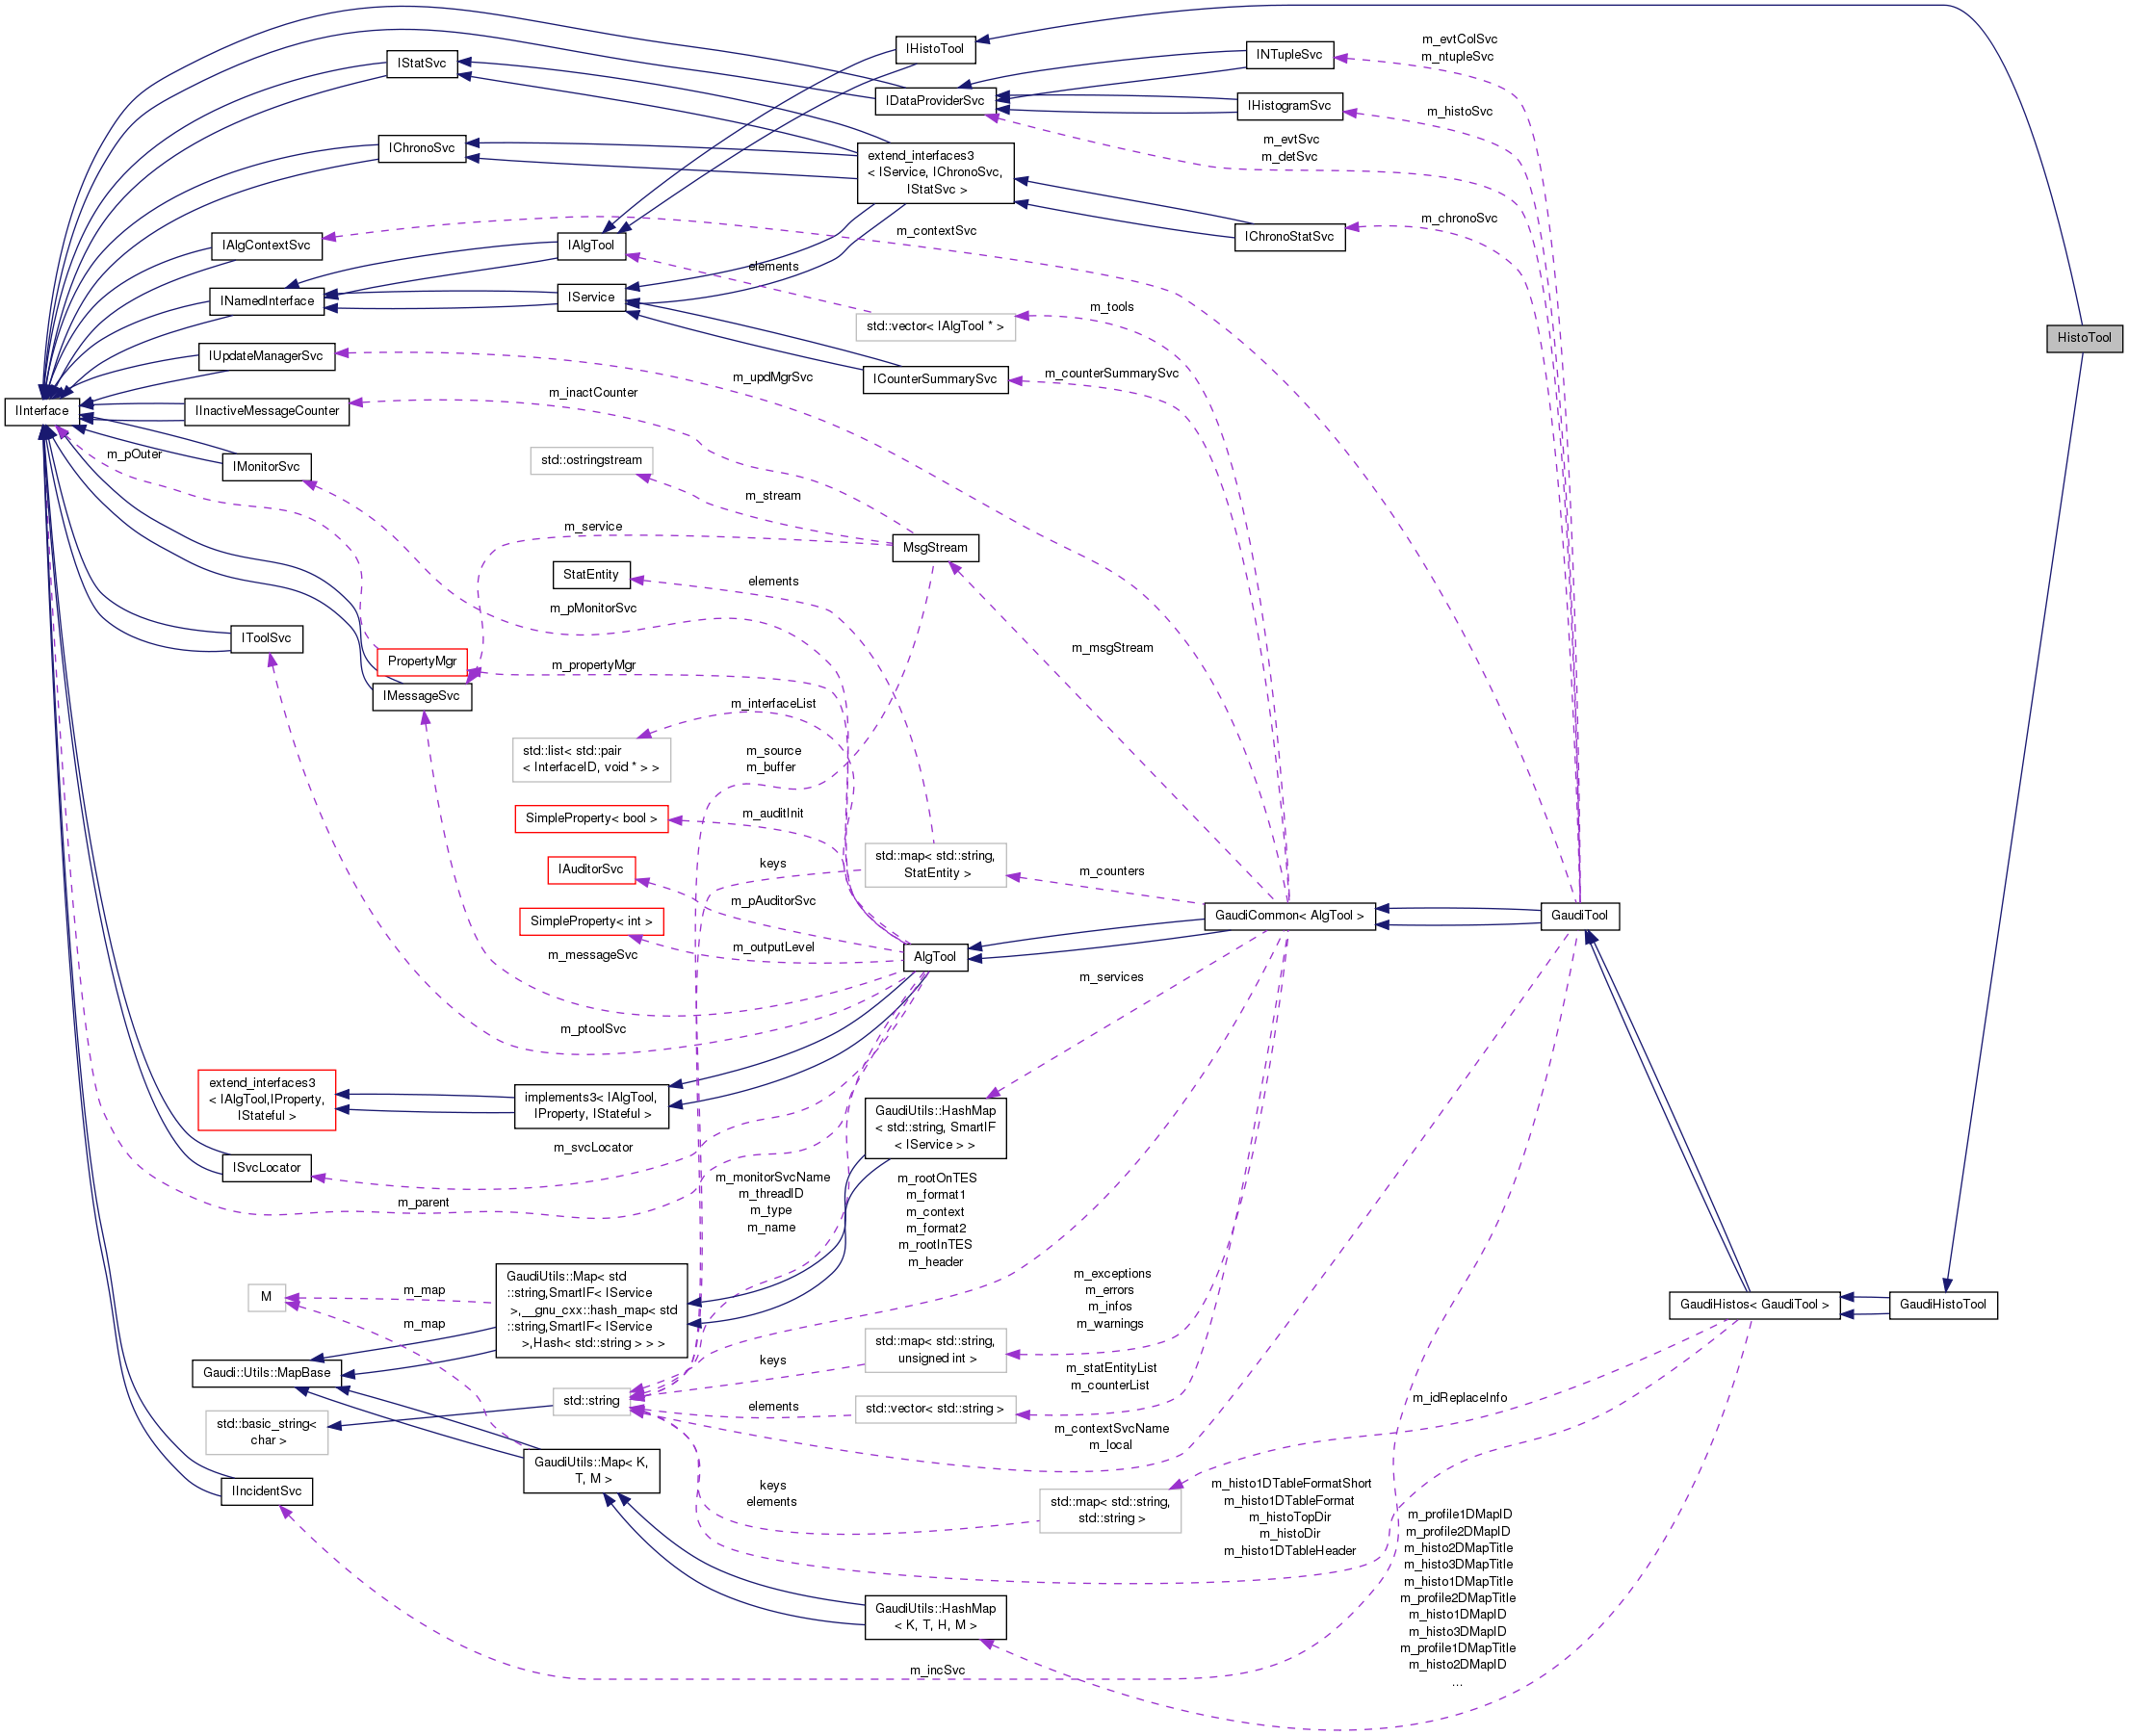Open the HistoTool class node

(x=2084, y=338)
